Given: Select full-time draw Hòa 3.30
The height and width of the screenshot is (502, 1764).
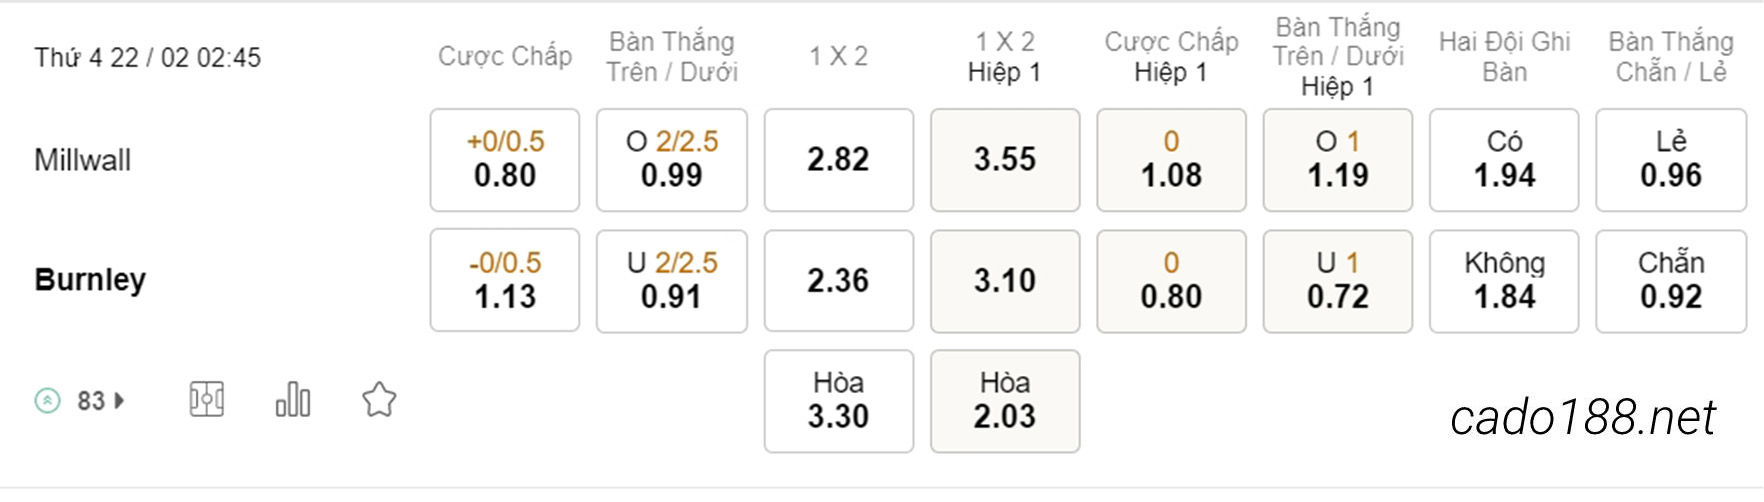Looking at the screenshot, I should [x=839, y=401].
